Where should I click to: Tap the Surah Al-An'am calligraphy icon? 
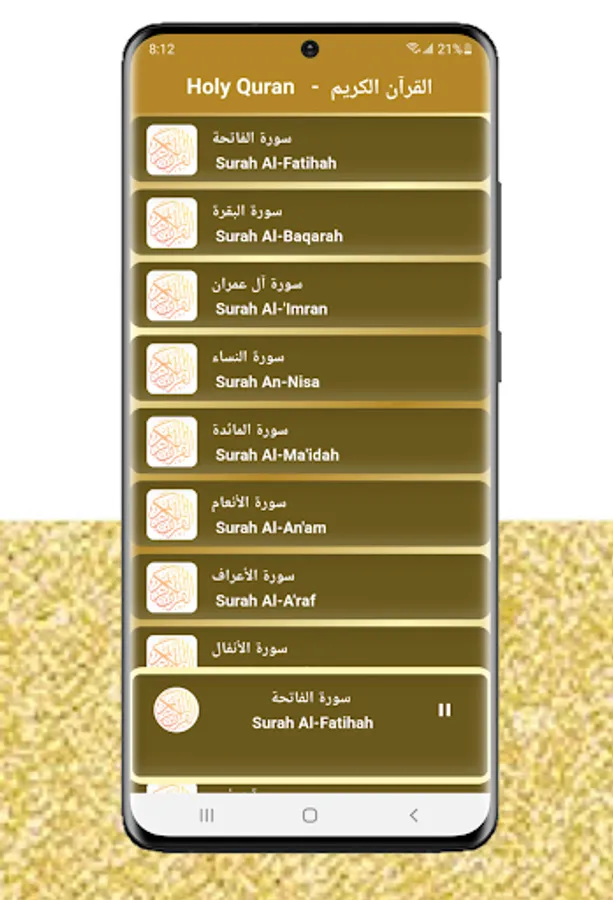point(172,514)
